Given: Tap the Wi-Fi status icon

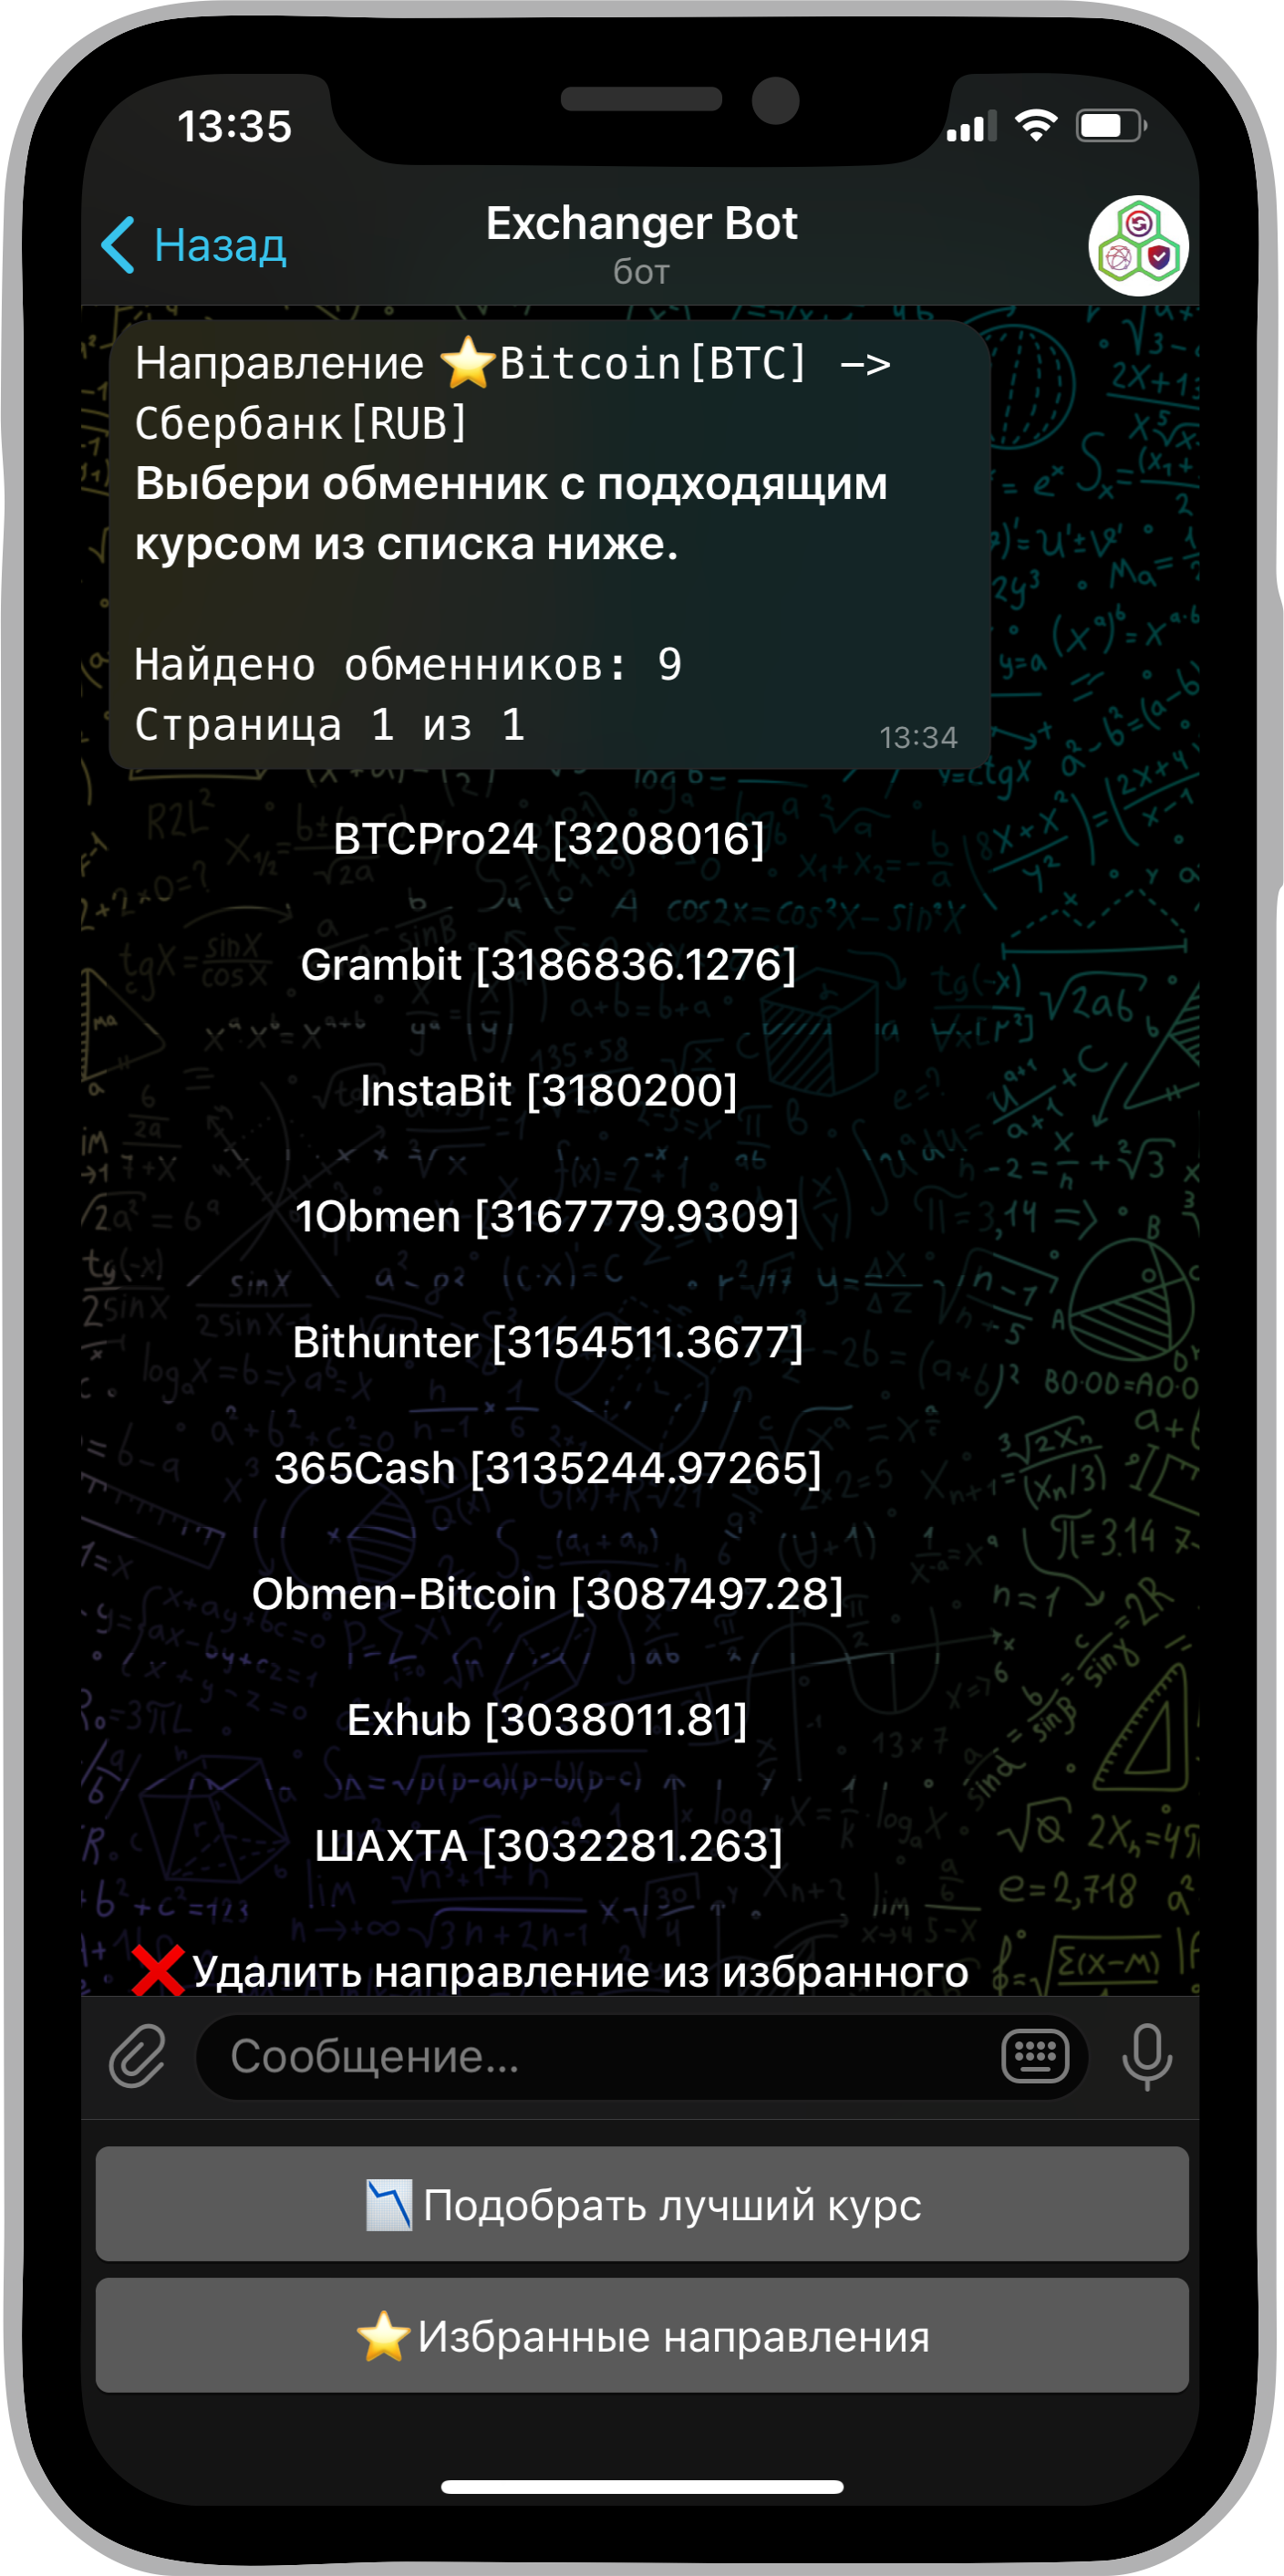Looking at the screenshot, I should [1036, 126].
